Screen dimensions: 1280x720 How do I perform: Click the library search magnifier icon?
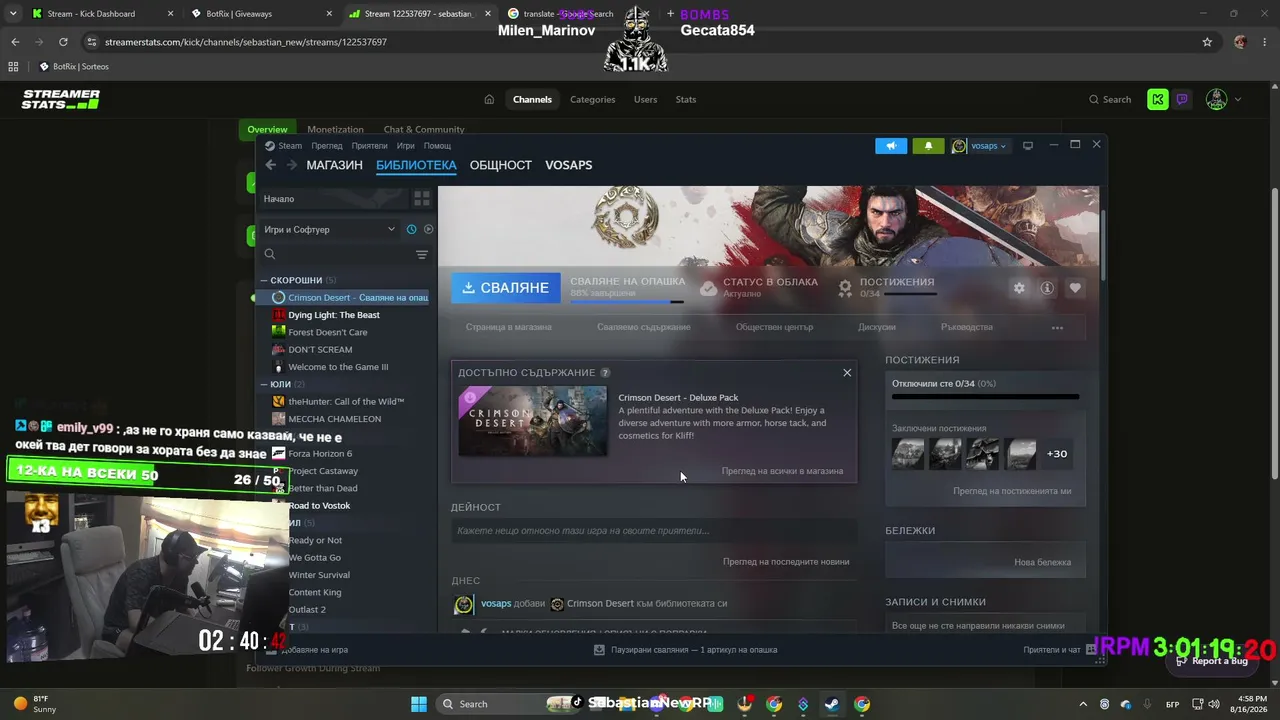(x=270, y=255)
